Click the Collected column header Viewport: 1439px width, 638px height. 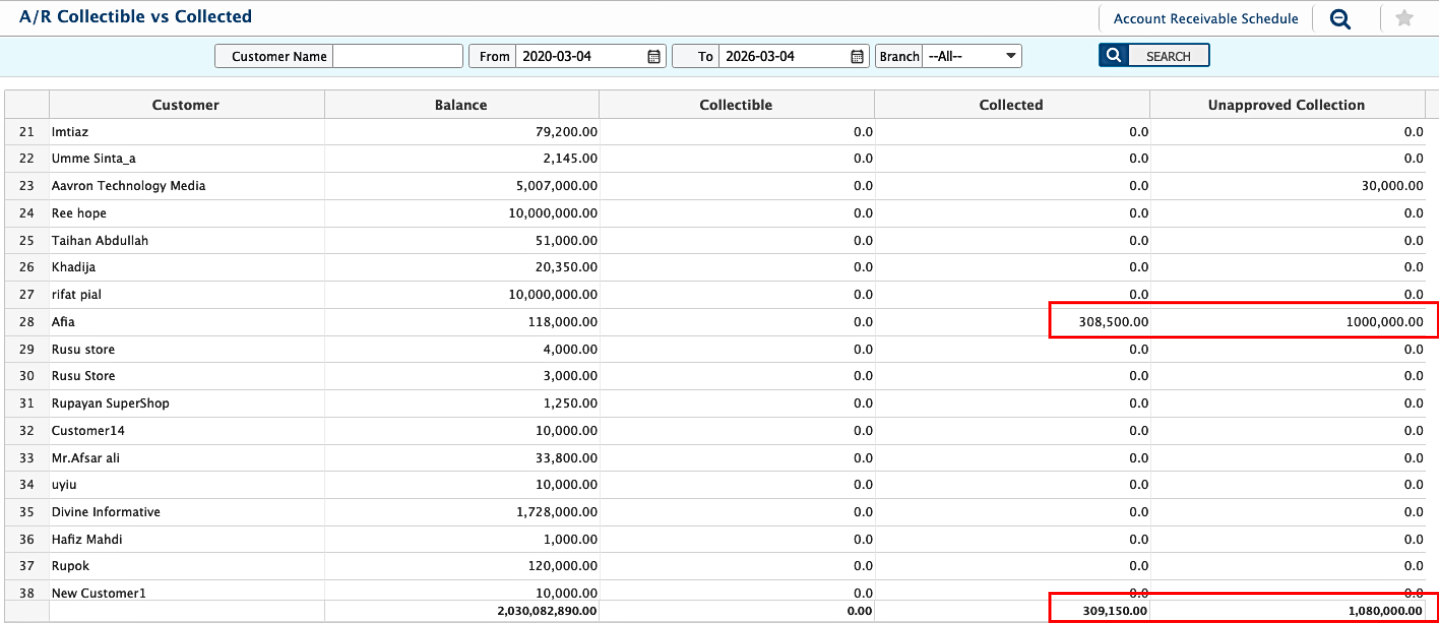(x=1011, y=105)
